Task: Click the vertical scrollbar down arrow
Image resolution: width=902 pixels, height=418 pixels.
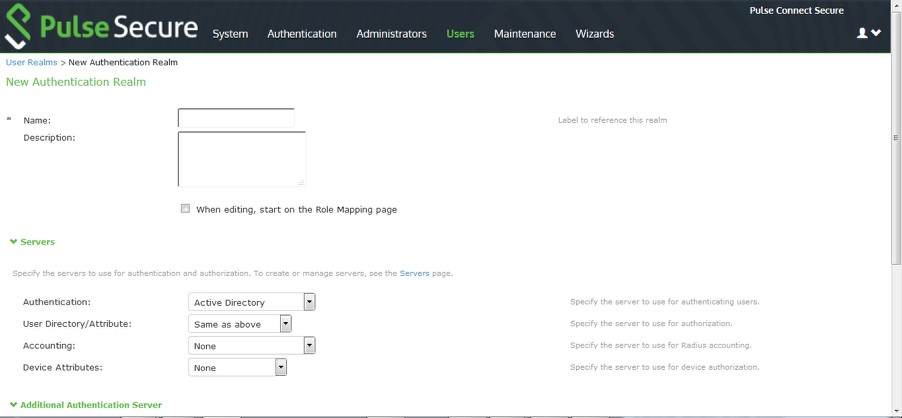Action: point(896,411)
